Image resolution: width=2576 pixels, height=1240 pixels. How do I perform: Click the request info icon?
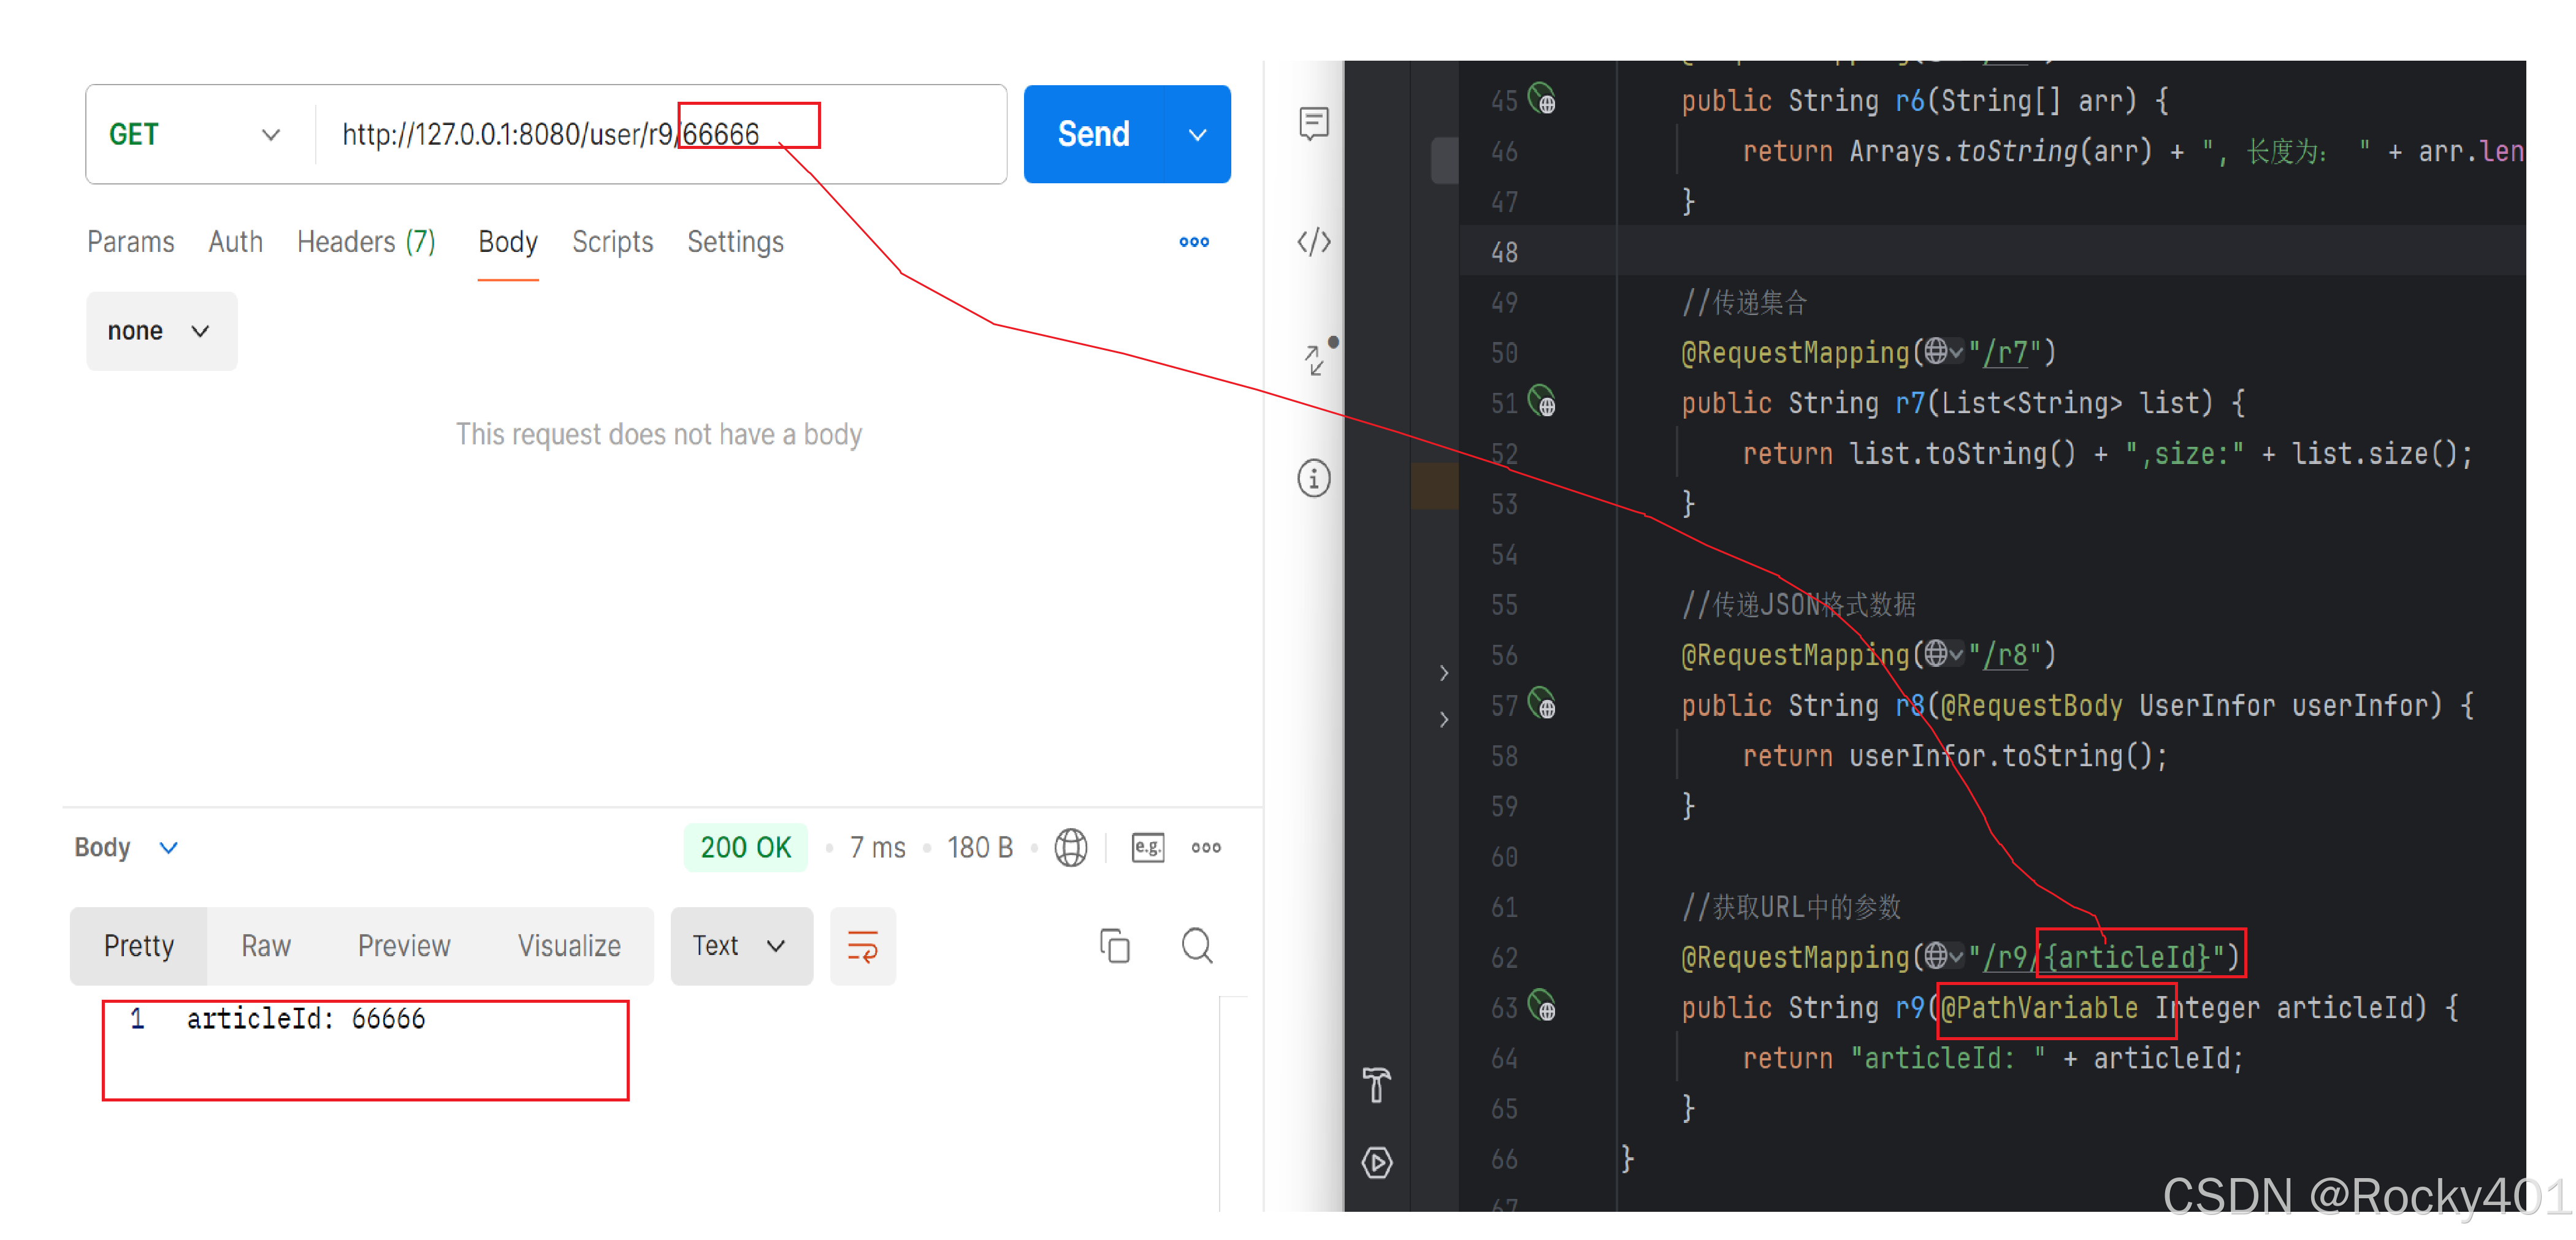pyautogui.click(x=1313, y=478)
